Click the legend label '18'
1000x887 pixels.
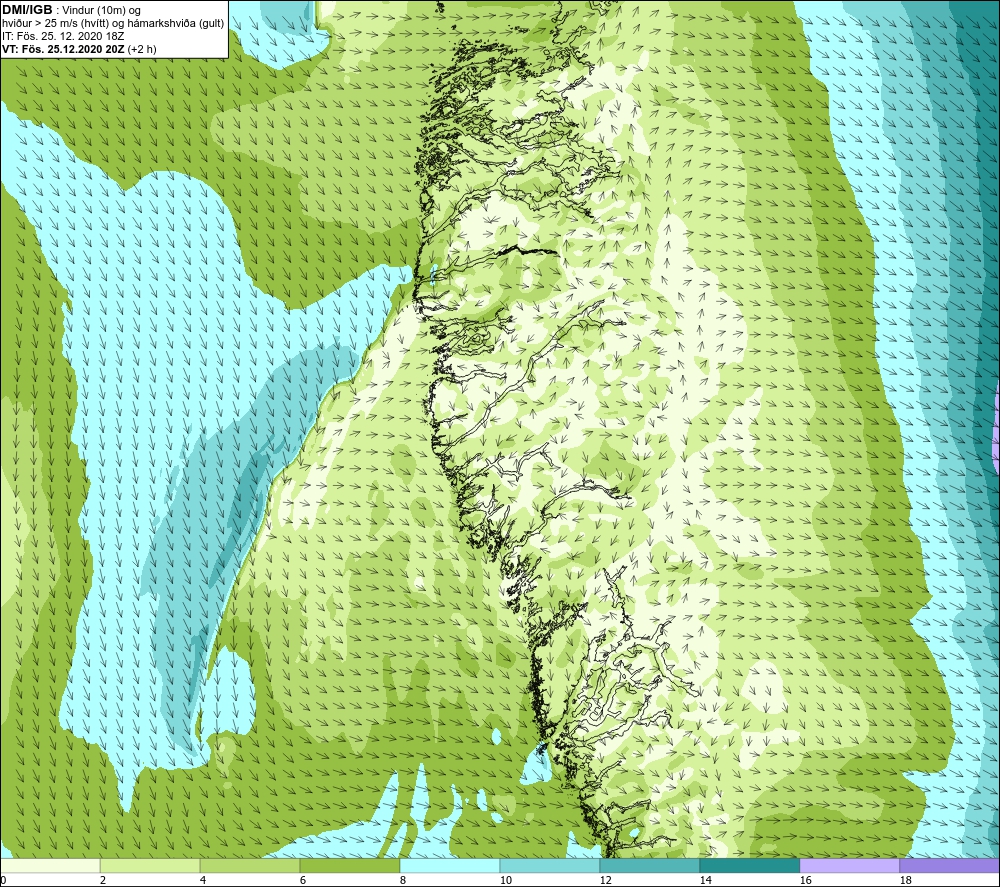[906, 881]
